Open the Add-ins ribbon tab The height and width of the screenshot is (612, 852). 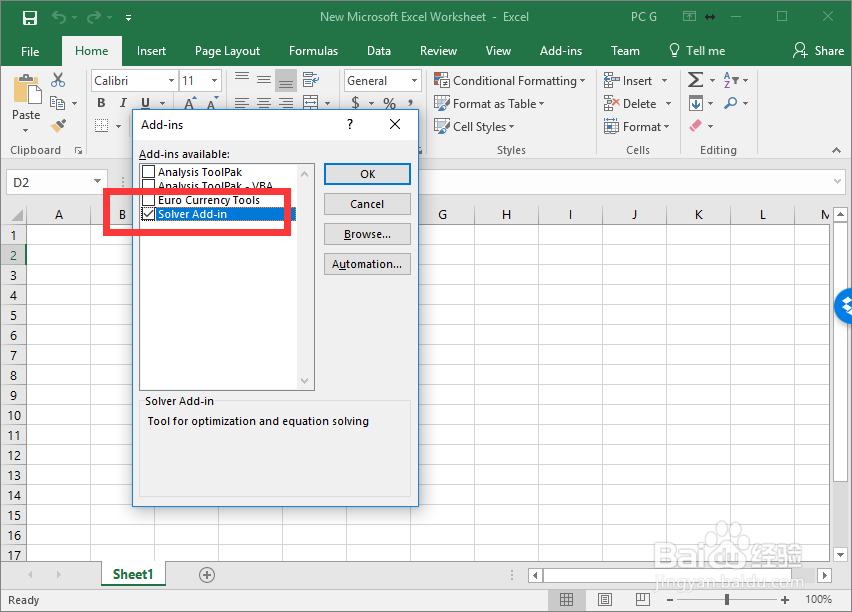[561, 51]
